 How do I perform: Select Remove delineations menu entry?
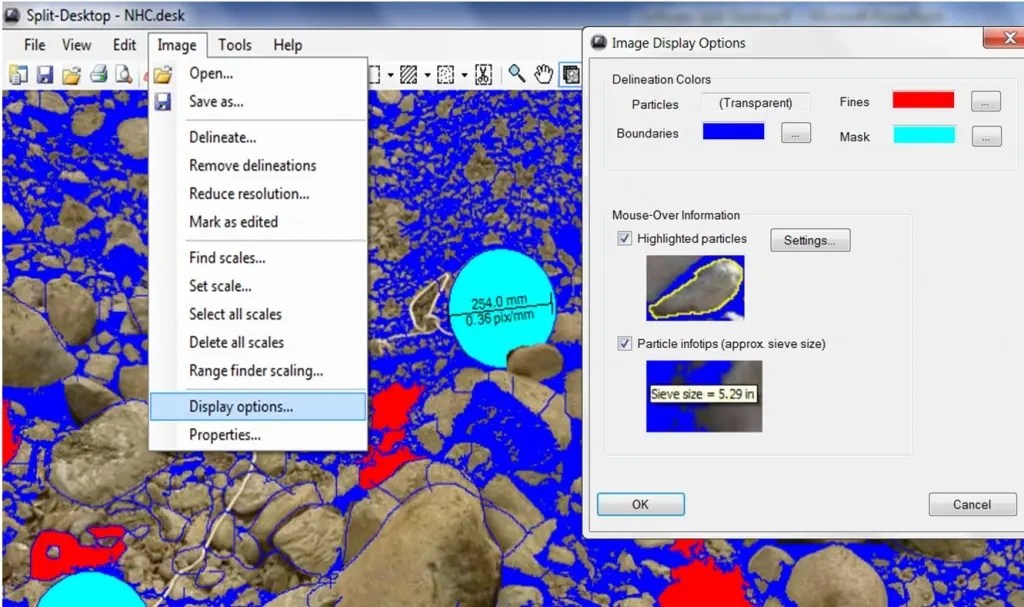tap(258, 165)
